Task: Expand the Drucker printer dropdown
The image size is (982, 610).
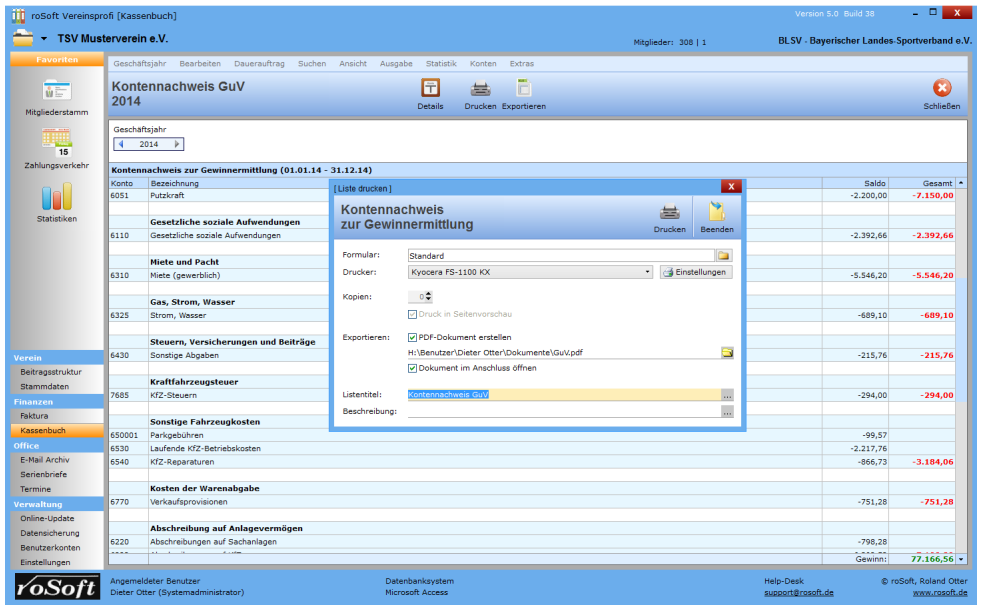Action: 647,272
